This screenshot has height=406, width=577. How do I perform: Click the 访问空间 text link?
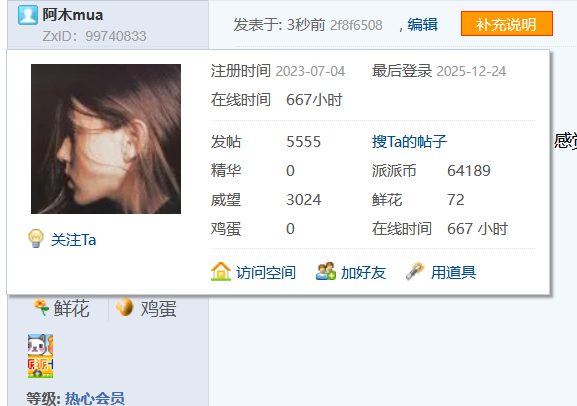click(x=266, y=273)
